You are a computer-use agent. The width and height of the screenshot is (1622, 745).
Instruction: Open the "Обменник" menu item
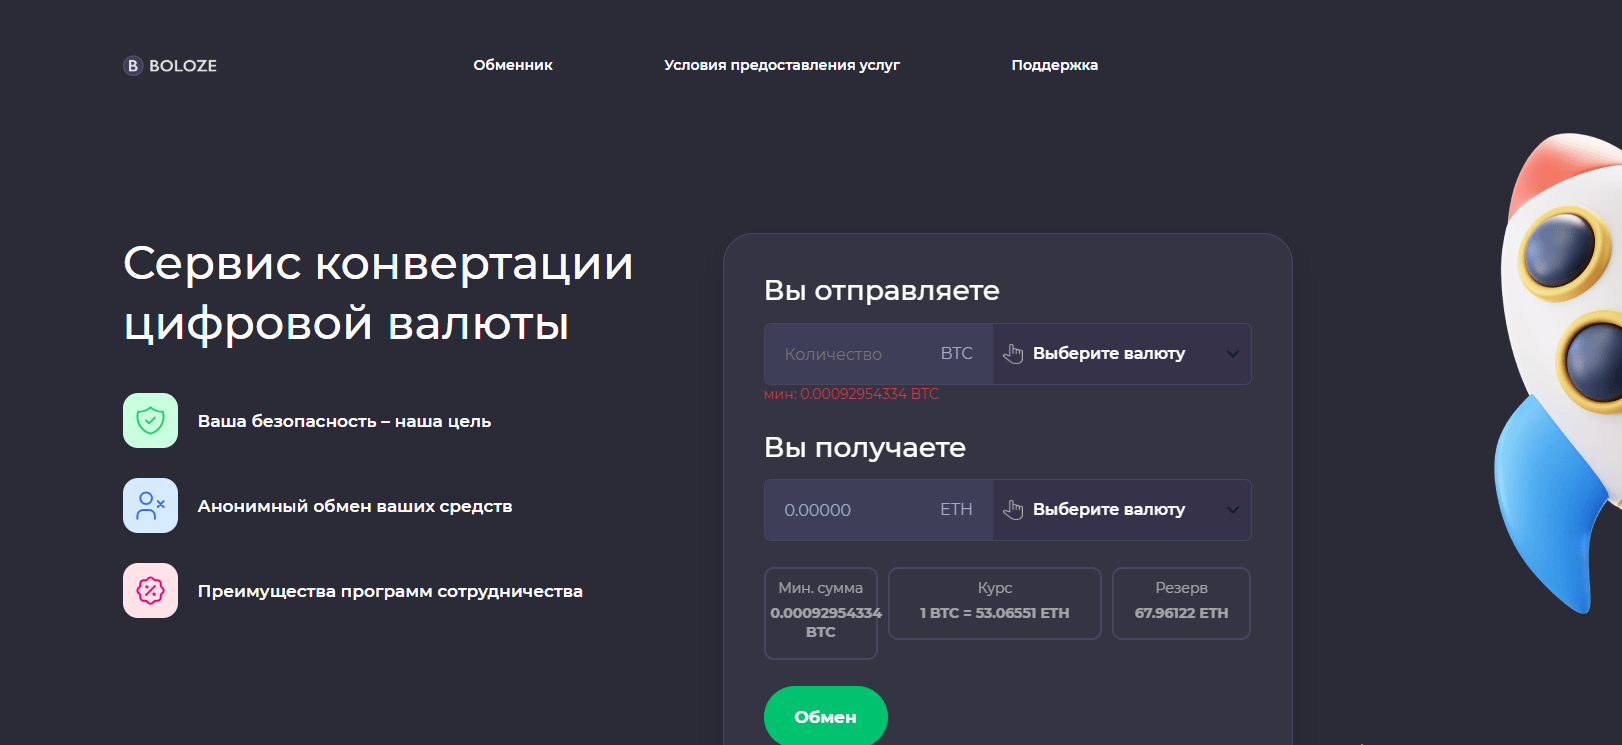[513, 65]
